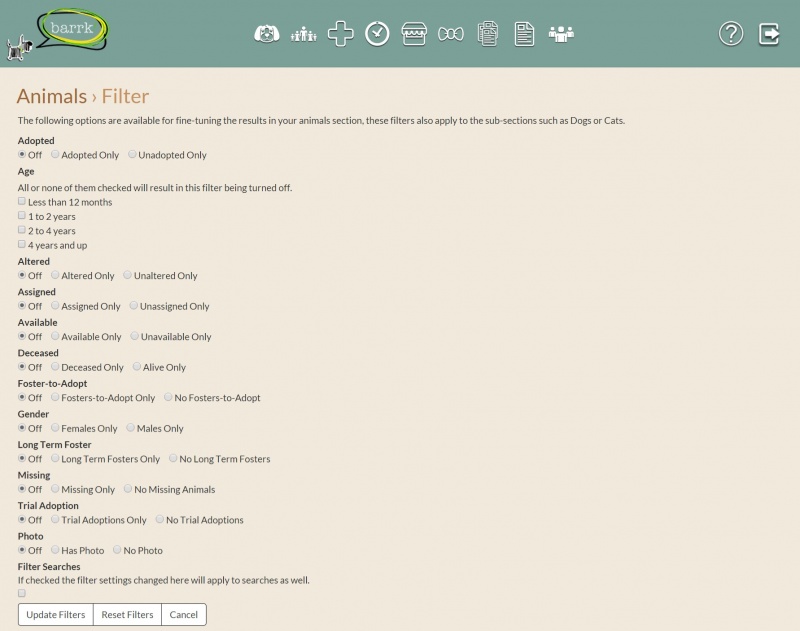Open the medical cross icon
800x631 pixels.
click(340, 34)
